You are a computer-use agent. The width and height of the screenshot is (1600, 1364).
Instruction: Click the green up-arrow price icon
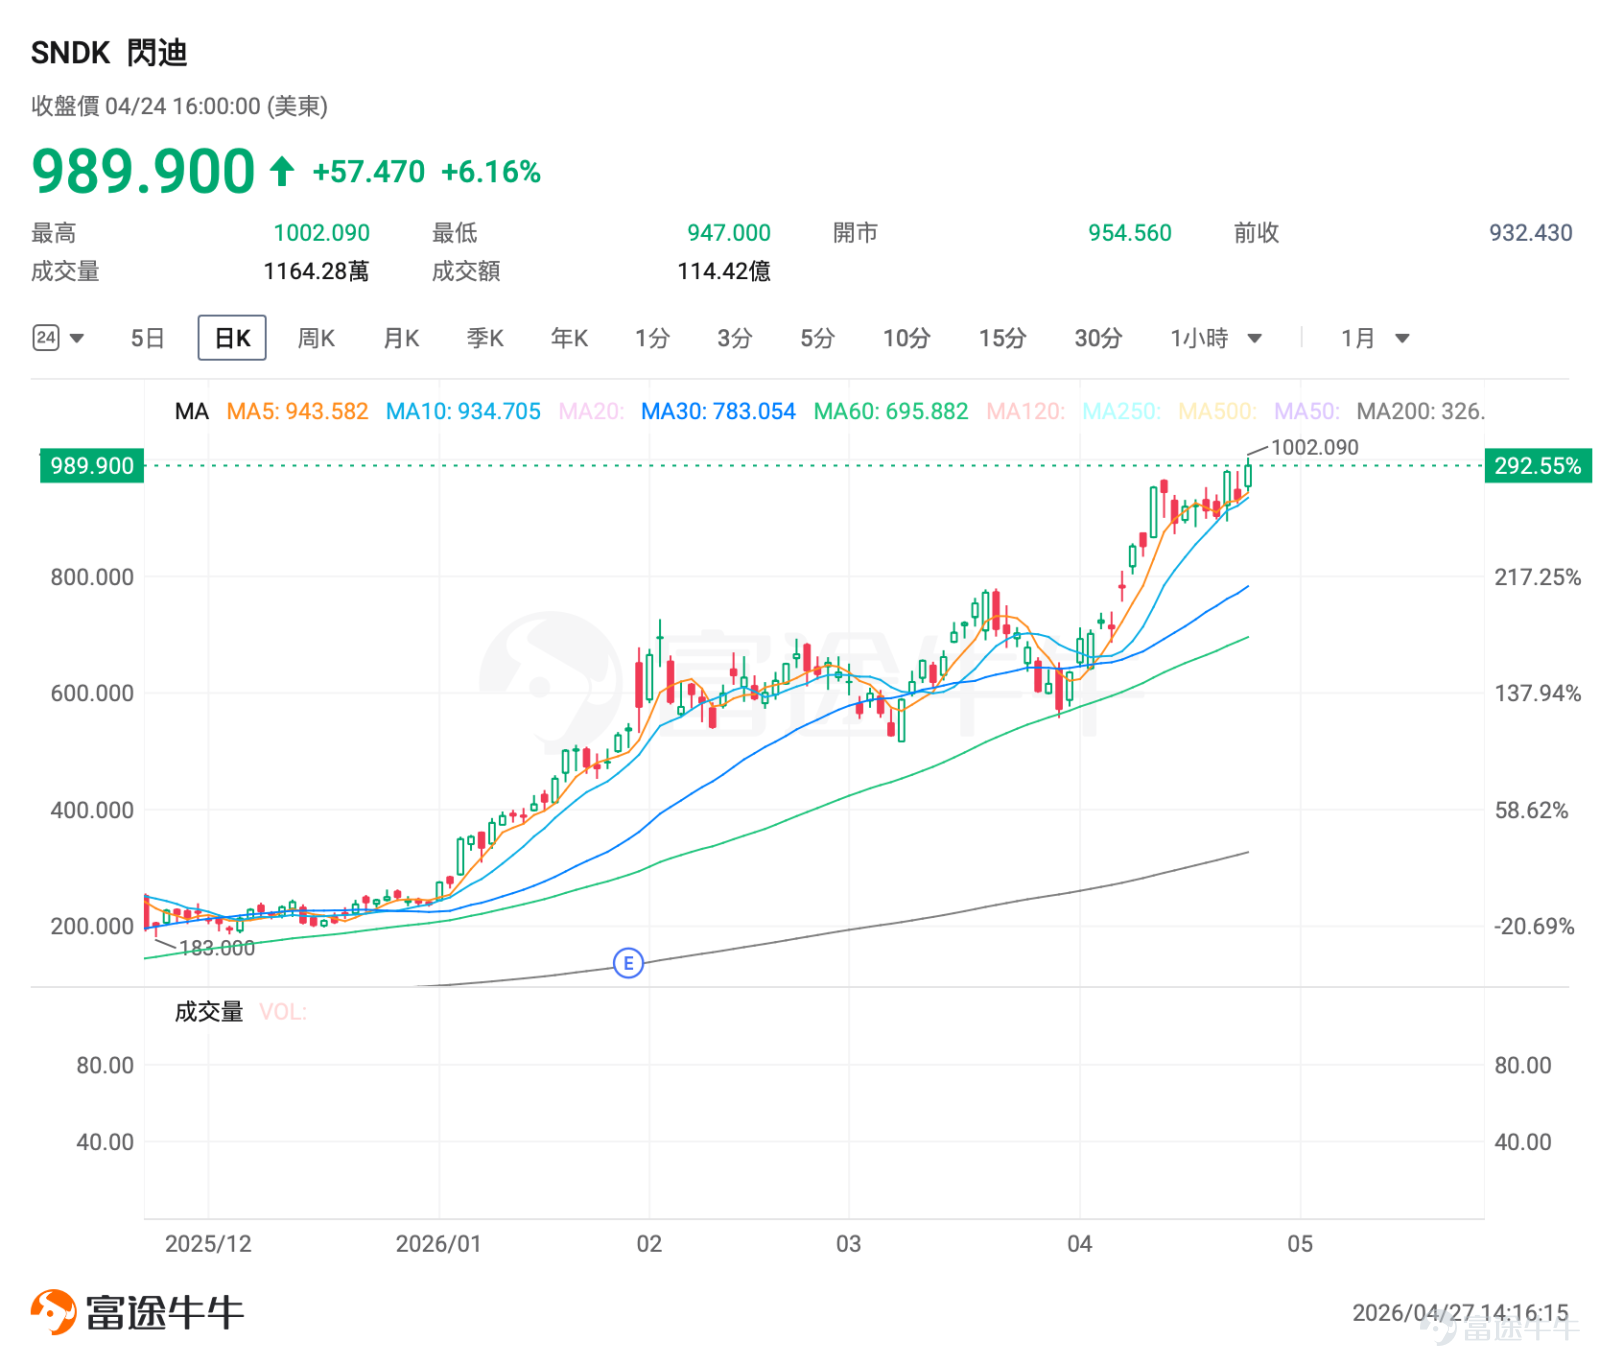pos(282,171)
